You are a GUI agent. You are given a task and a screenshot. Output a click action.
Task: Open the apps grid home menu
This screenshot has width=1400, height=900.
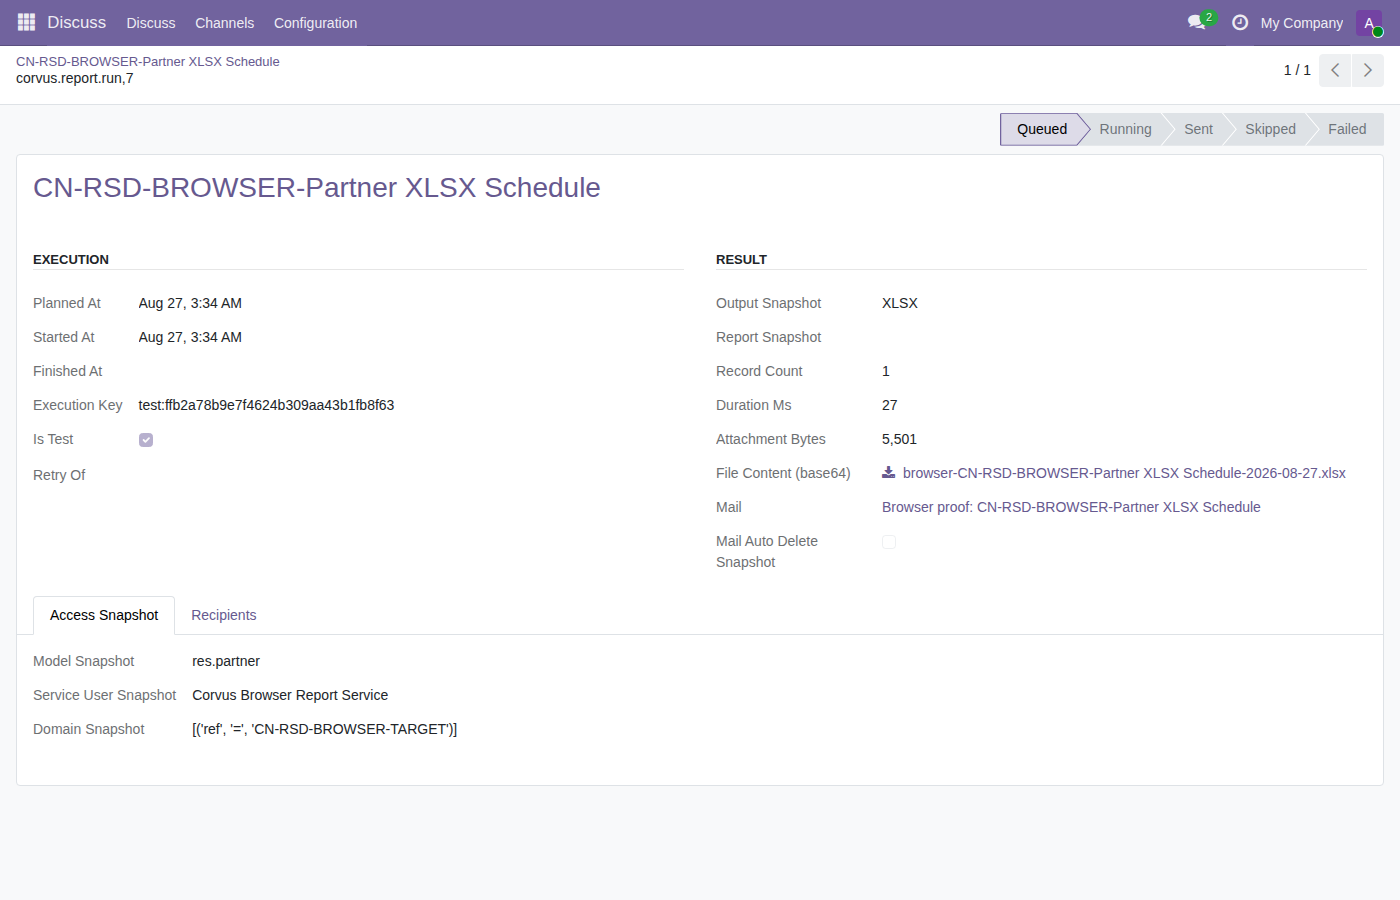click(x=26, y=22)
